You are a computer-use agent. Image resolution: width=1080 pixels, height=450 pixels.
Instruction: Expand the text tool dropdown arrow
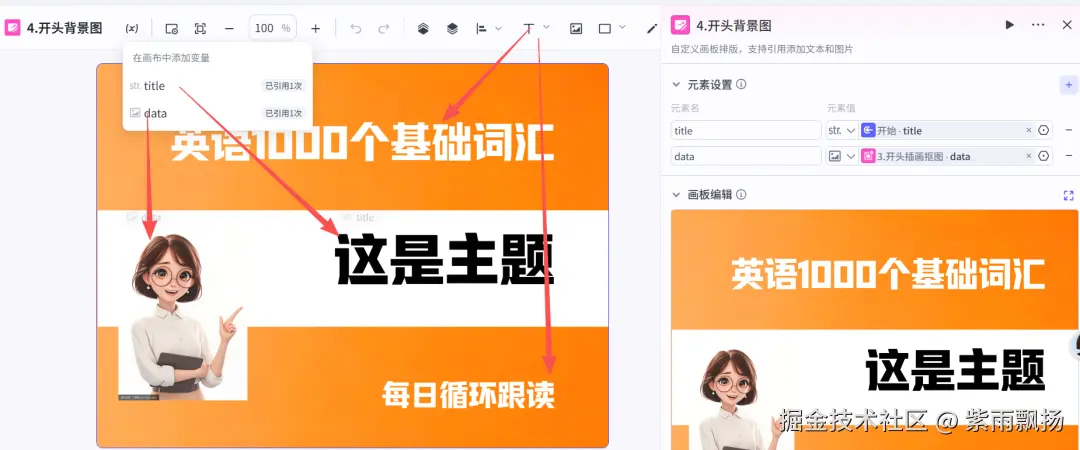click(x=546, y=27)
